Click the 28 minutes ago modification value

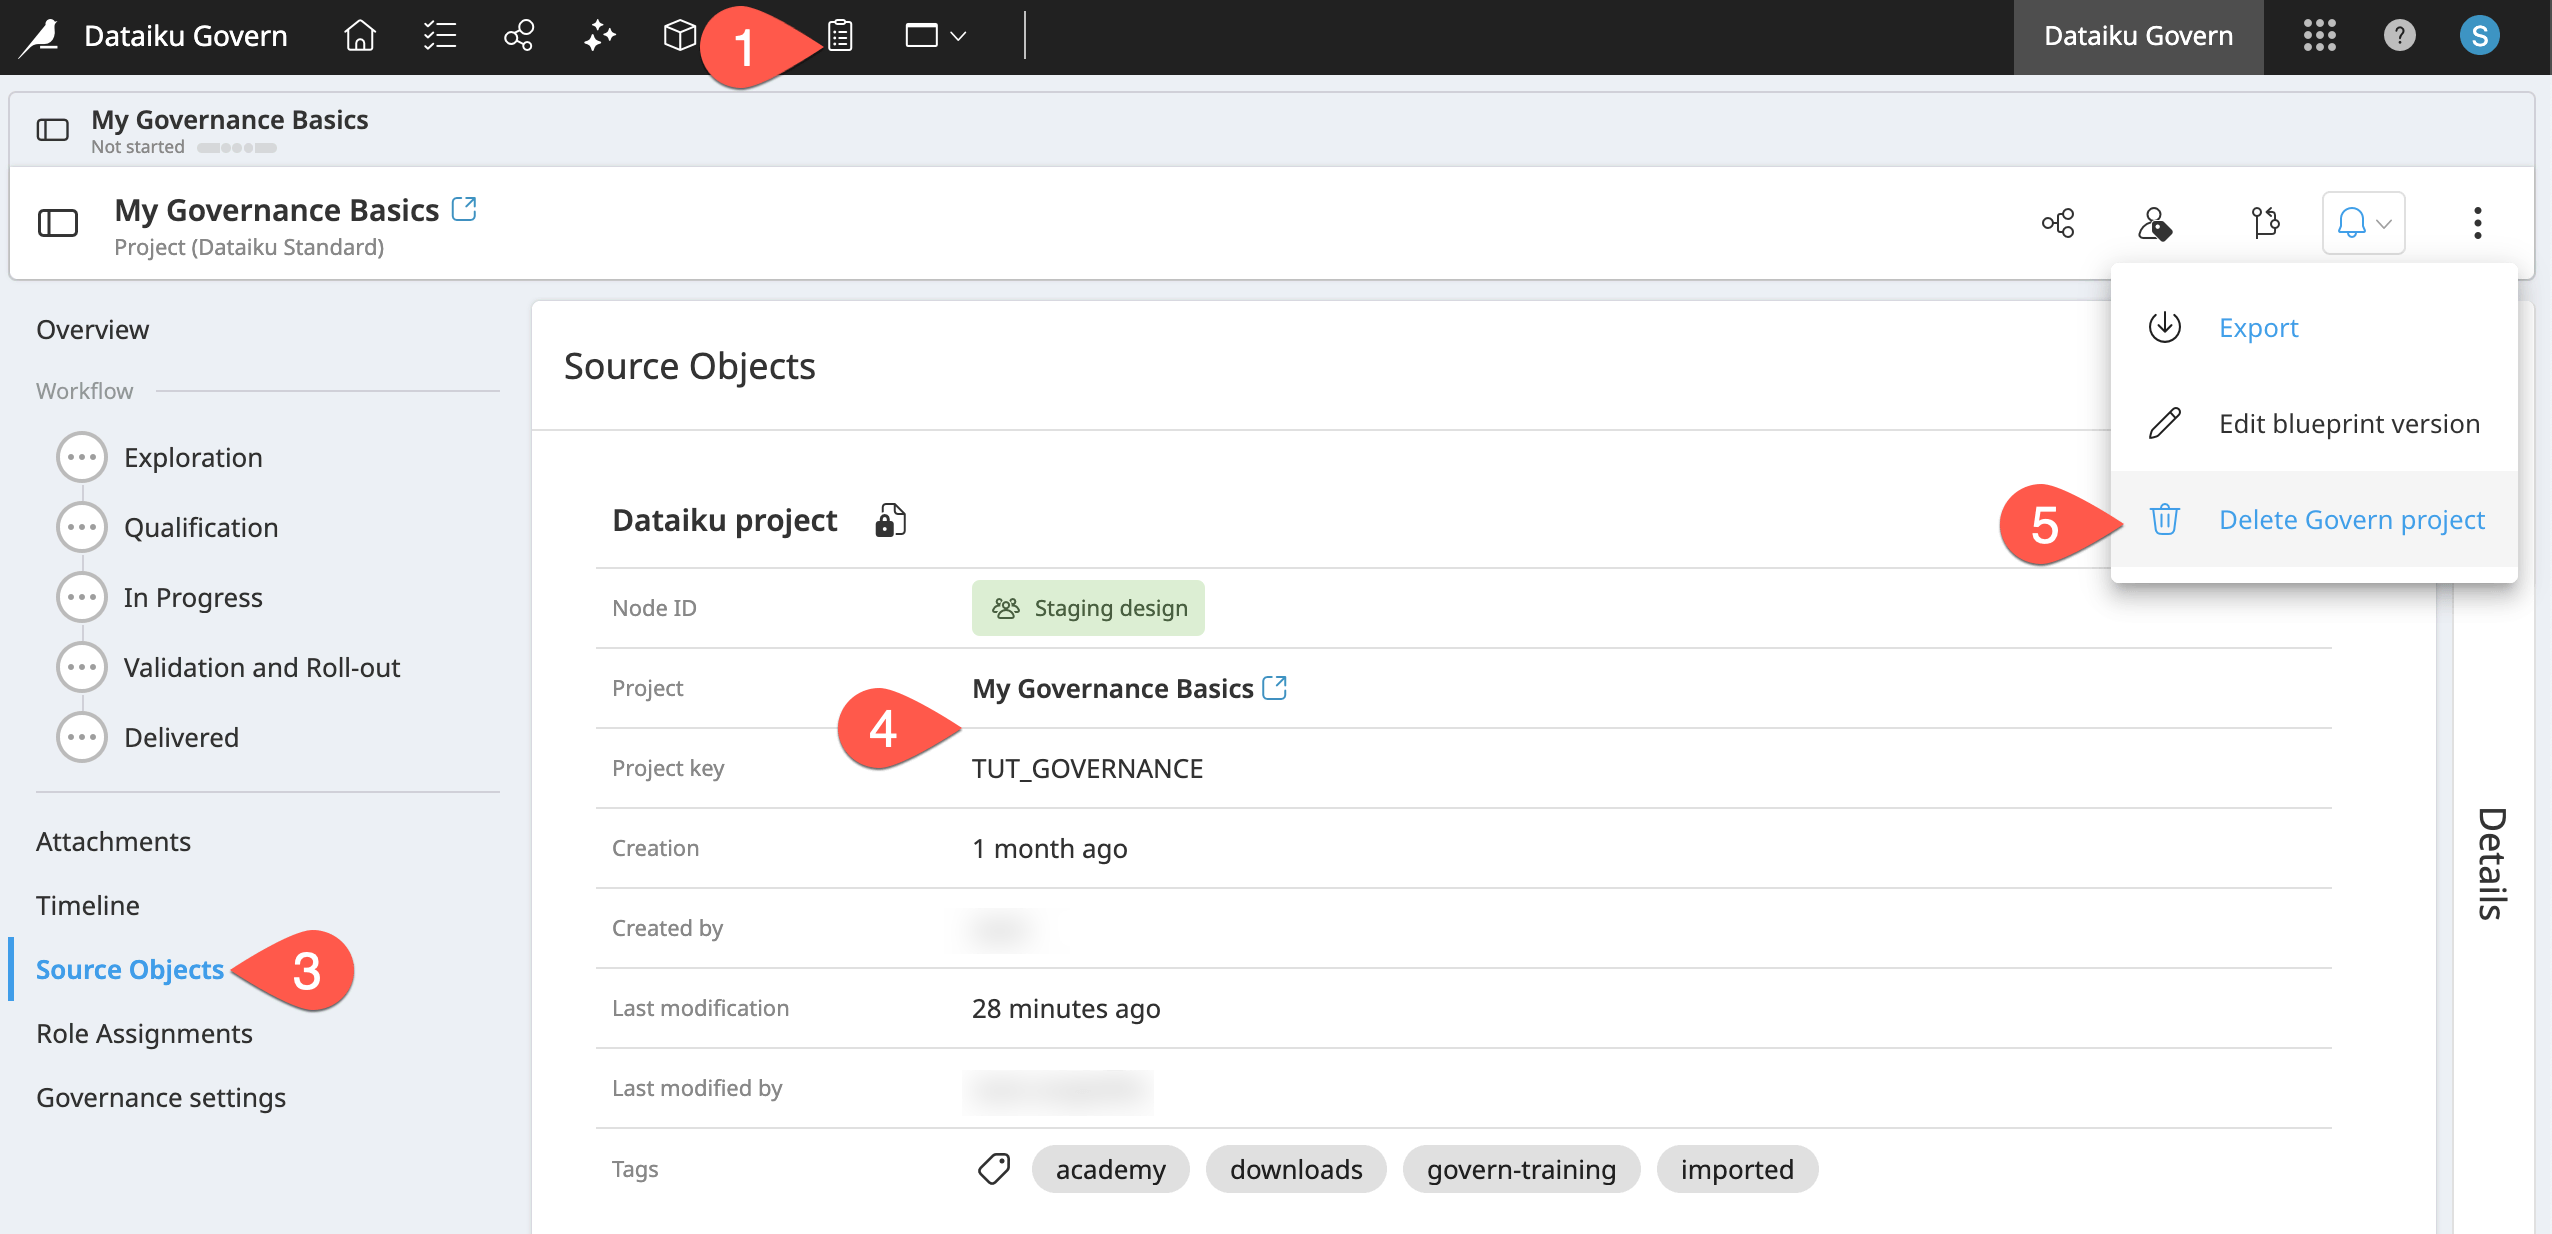tap(1066, 1009)
